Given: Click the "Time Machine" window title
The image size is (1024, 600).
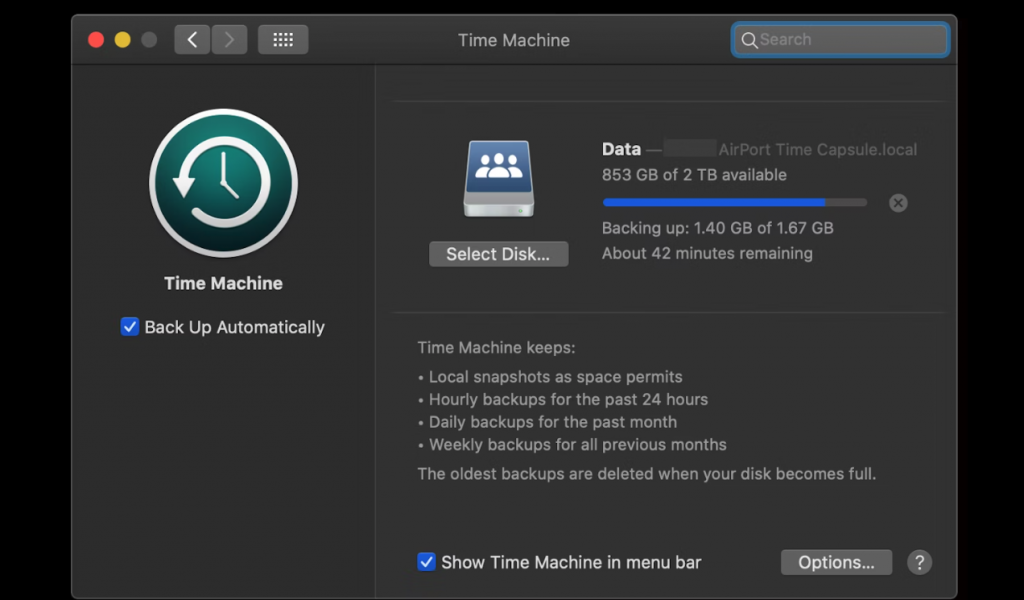Looking at the screenshot, I should click(514, 40).
